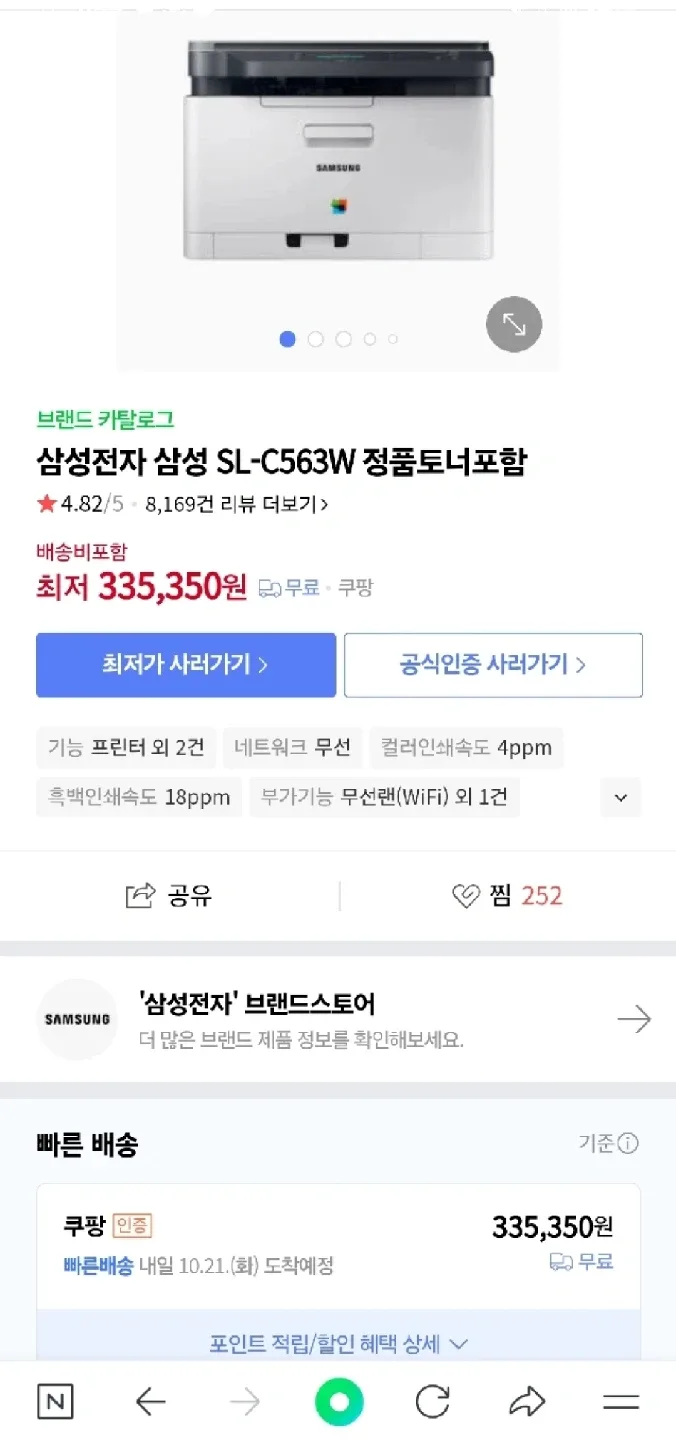Go back with the left arrow
This screenshot has height=1440, width=676.
pyautogui.click(x=150, y=1402)
